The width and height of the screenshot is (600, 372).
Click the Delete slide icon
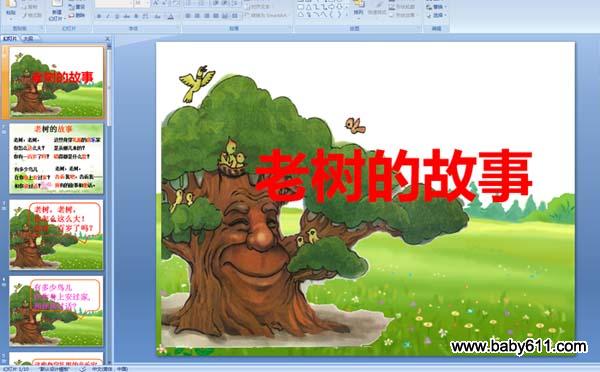pos(77,15)
